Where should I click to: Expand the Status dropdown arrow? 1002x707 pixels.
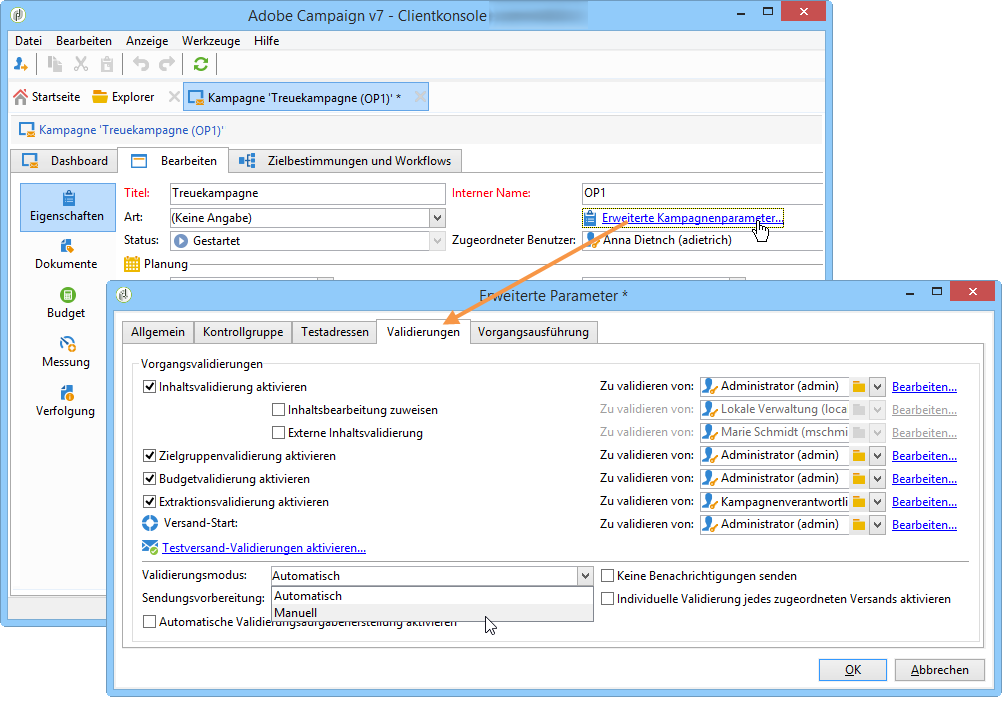(437, 241)
